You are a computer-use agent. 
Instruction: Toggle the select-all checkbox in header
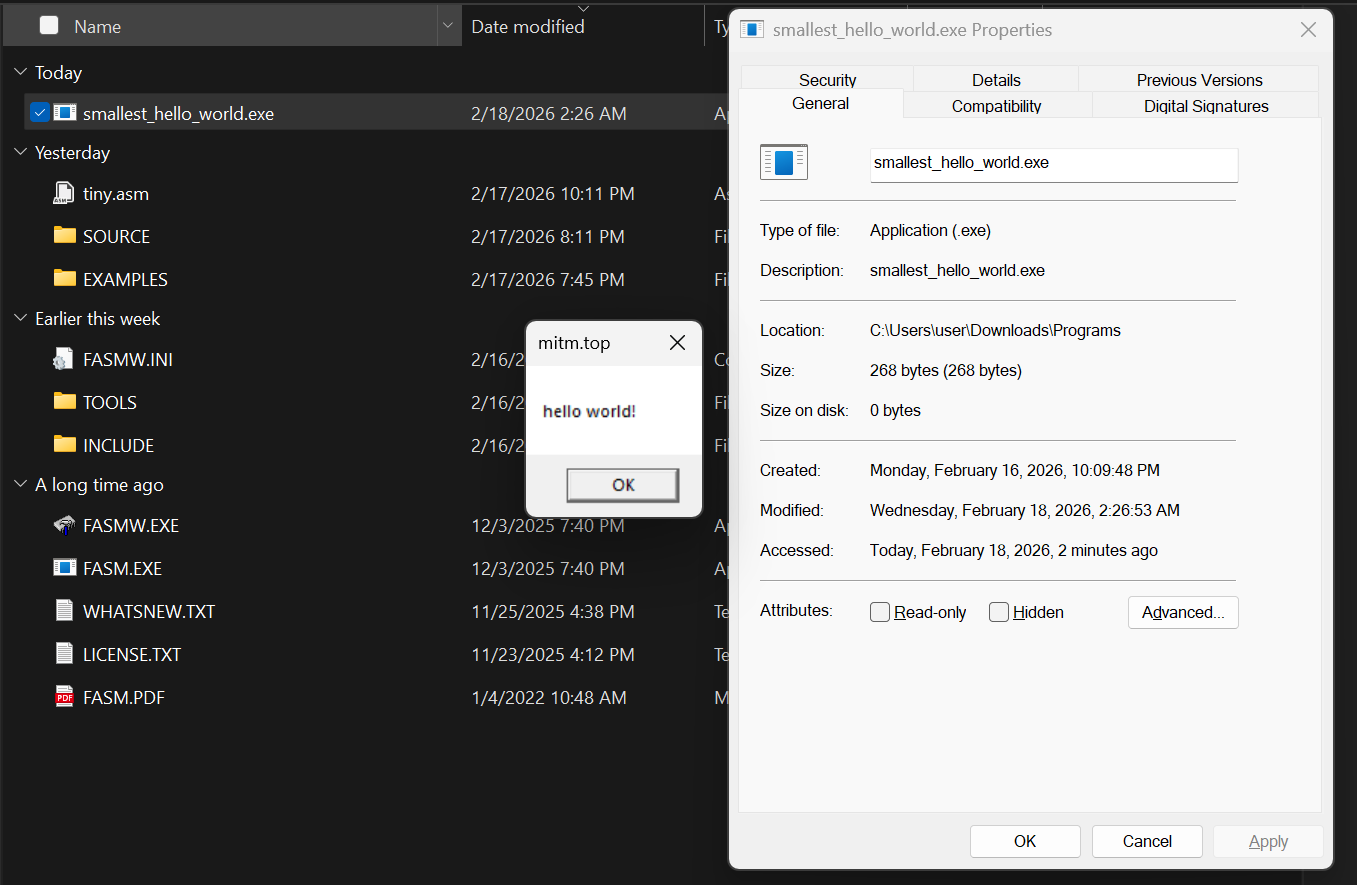(x=49, y=26)
